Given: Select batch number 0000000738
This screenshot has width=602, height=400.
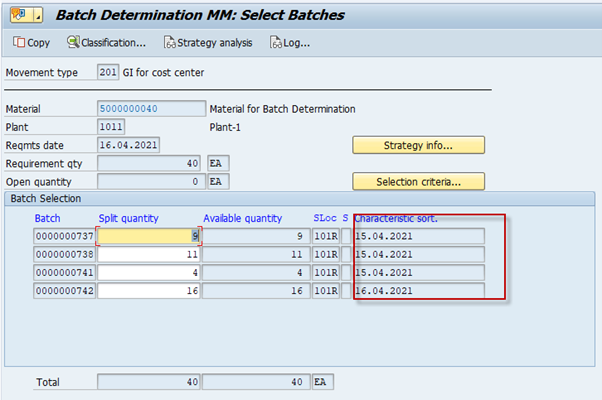Looking at the screenshot, I should click(x=64, y=254).
